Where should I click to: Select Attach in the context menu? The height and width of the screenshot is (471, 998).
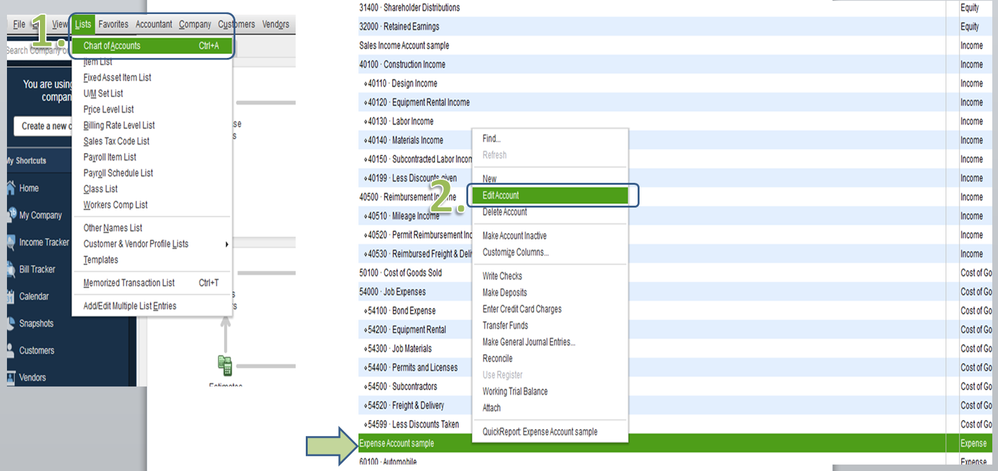(x=491, y=408)
